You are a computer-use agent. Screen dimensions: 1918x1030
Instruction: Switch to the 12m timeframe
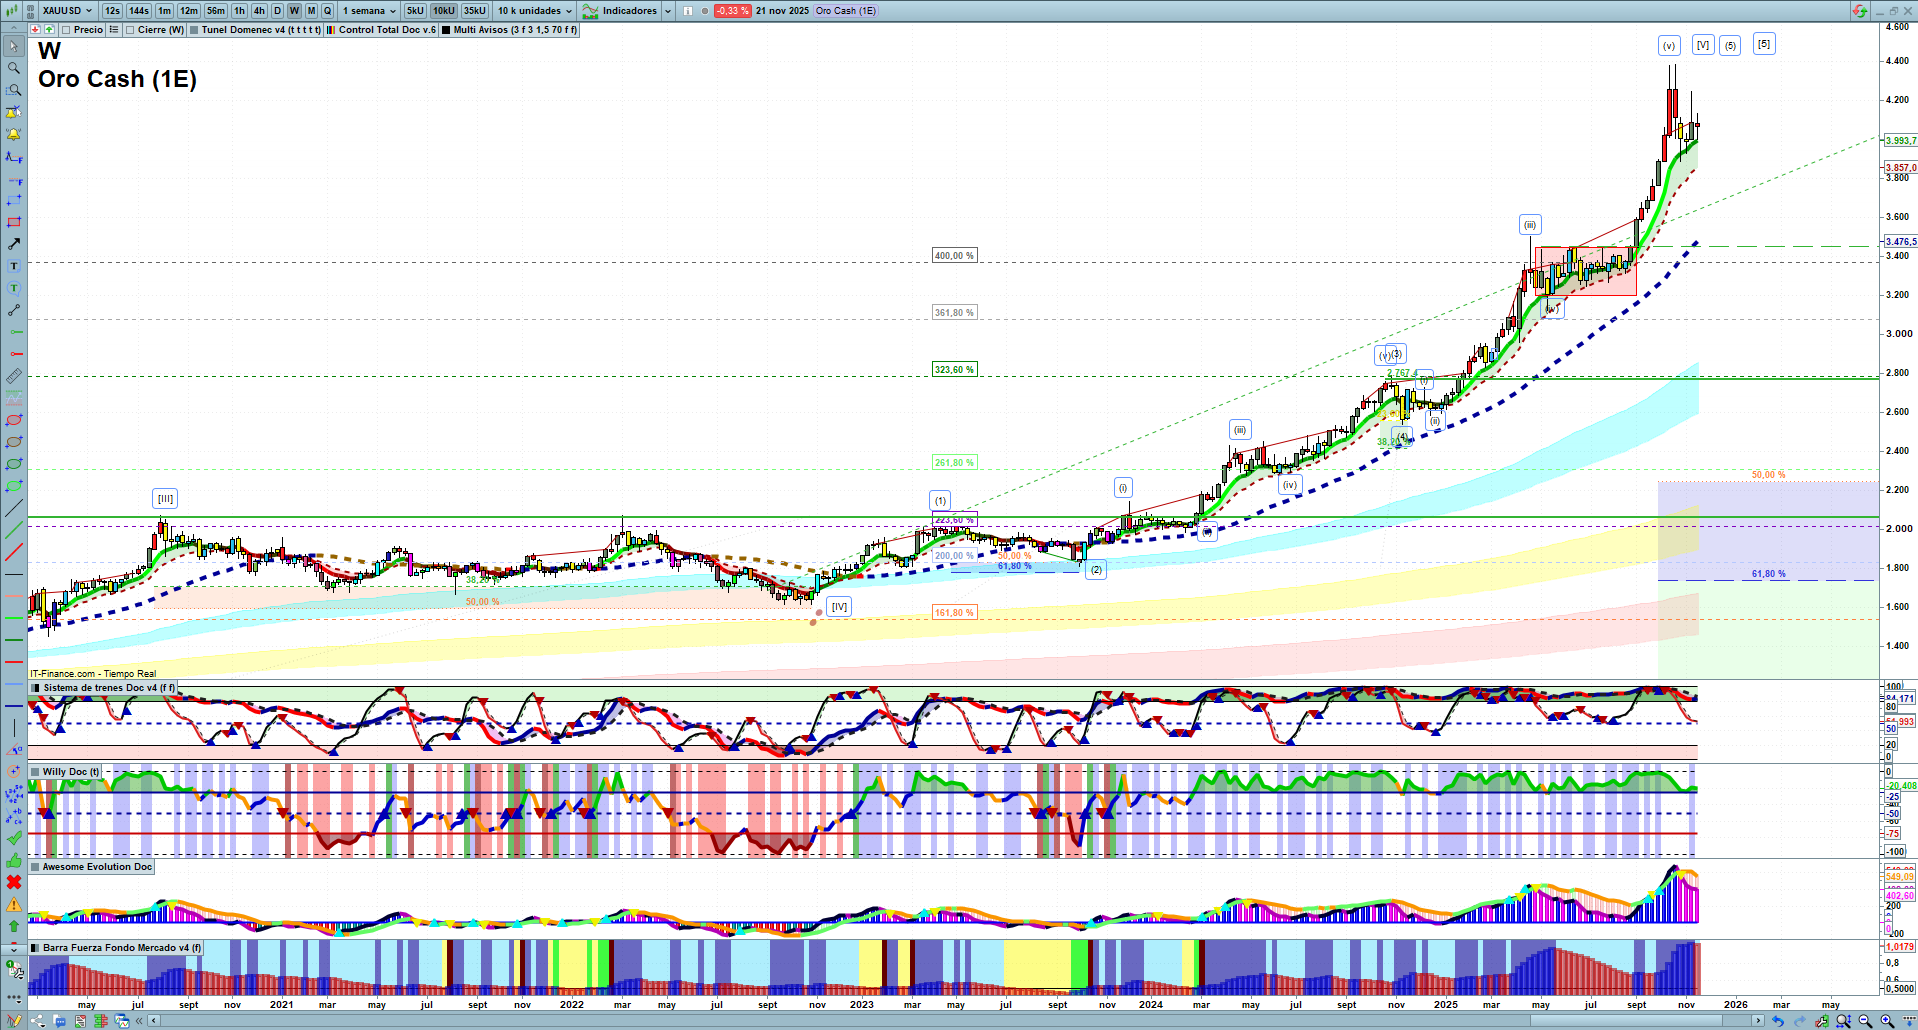[x=189, y=11]
